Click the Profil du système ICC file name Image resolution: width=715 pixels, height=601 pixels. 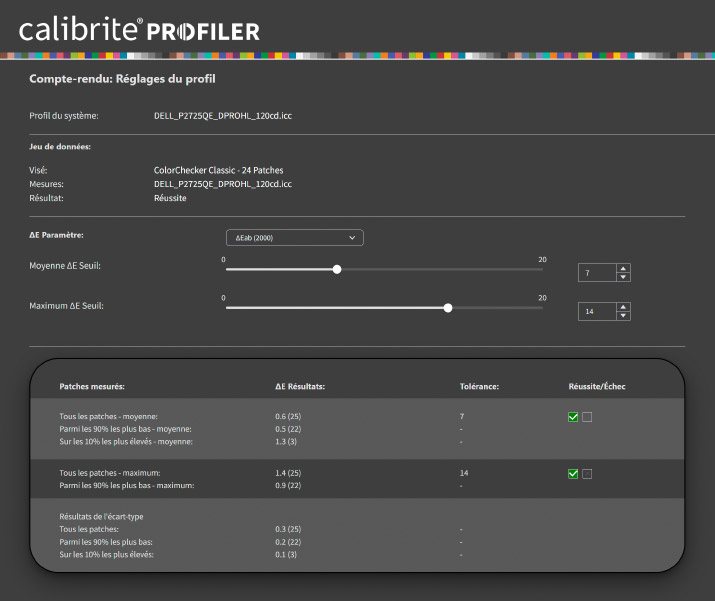coord(223,116)
